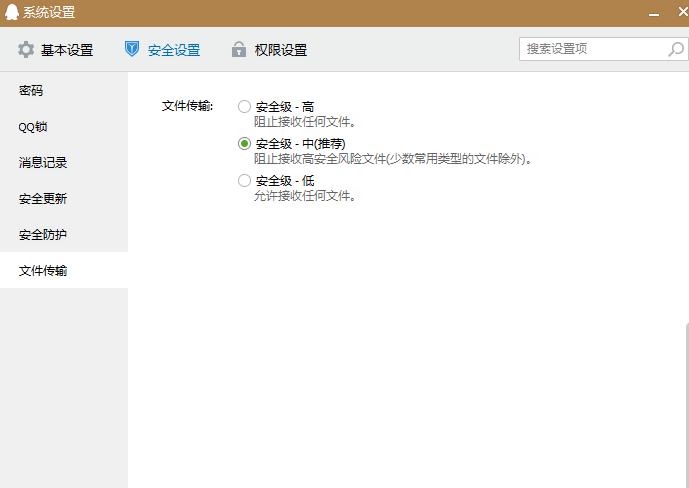Click the gear icon for 基本设置
The width and height of the screenshot is (689, 488).
[26, 50]
